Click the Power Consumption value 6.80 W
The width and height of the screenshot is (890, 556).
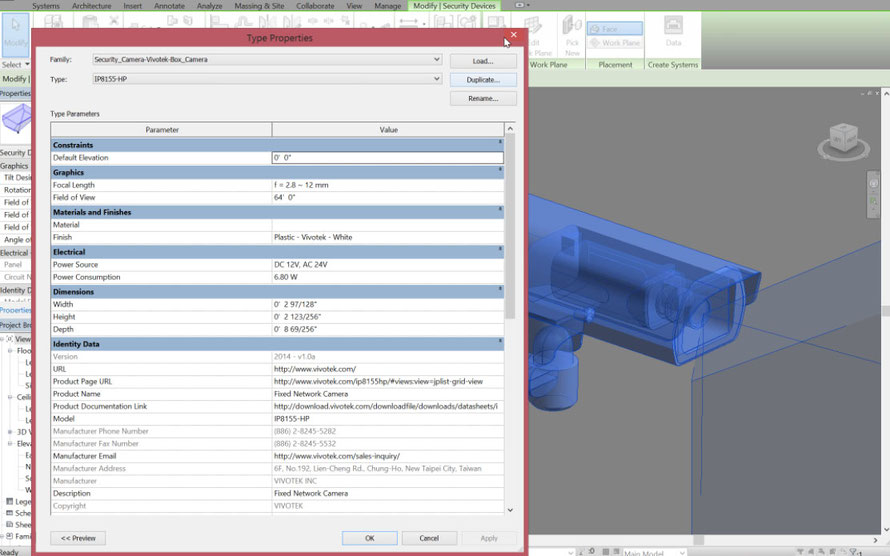click(388, 277)
